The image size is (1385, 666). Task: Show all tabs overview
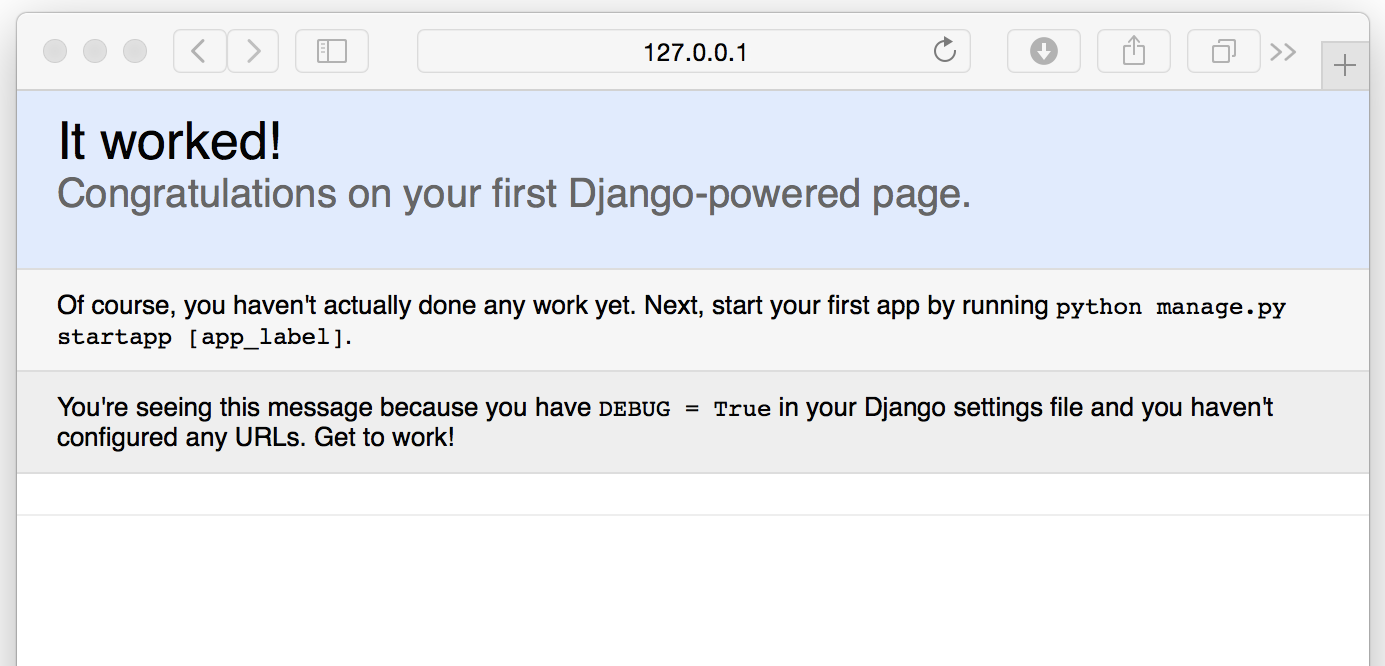point(1224,51)
